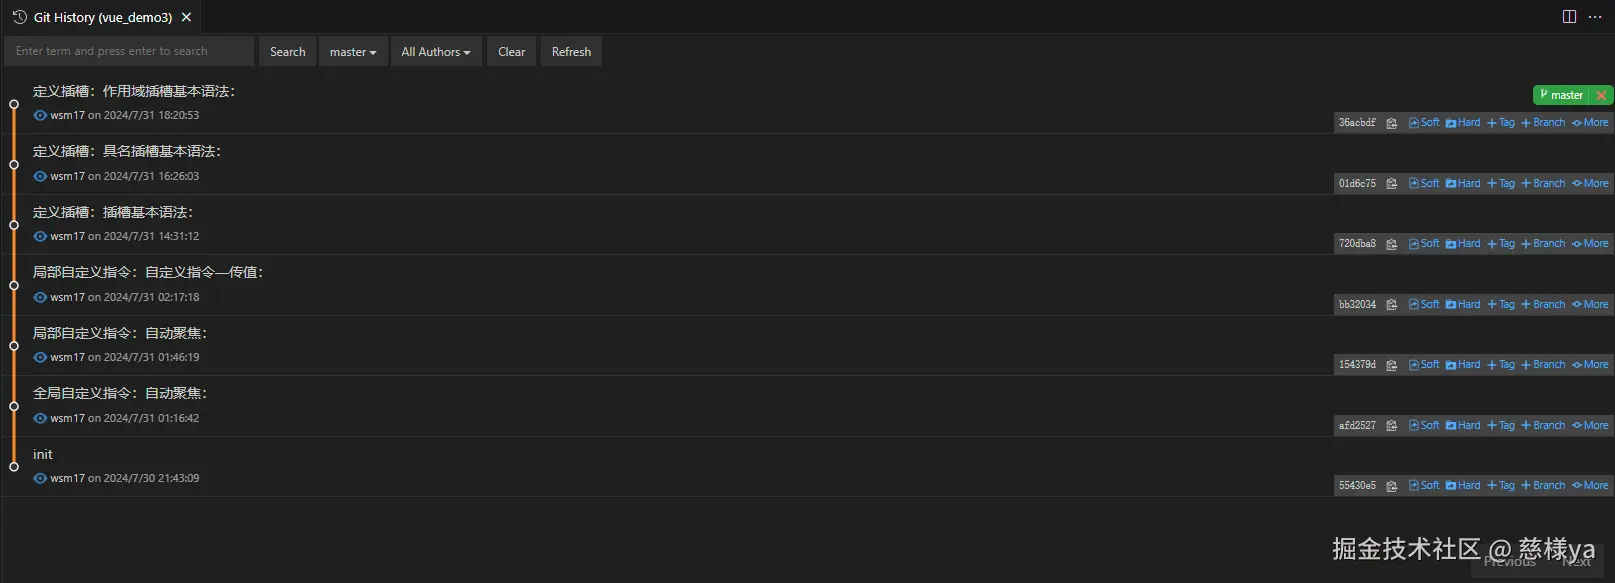Focus the search term input field
This screenshot has height=583, width=1615.
tap(129, 52)
